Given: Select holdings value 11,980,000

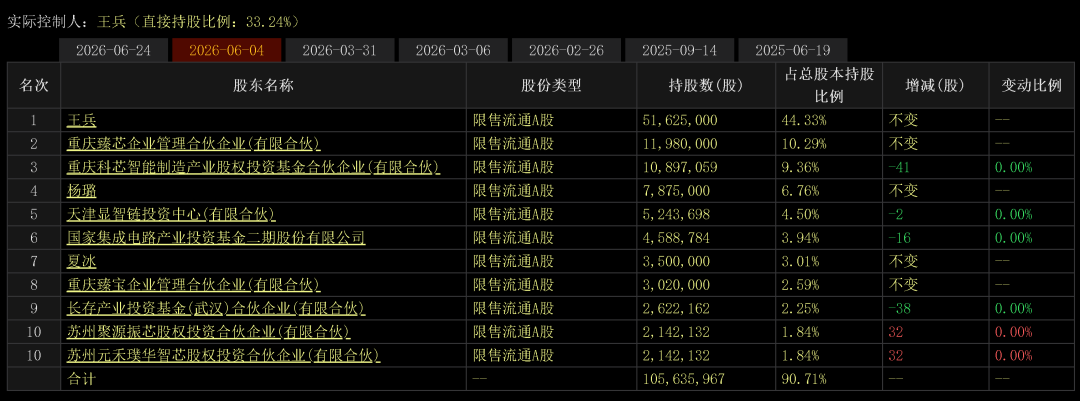Looking at the screenshot, I should tap(680, 144).
